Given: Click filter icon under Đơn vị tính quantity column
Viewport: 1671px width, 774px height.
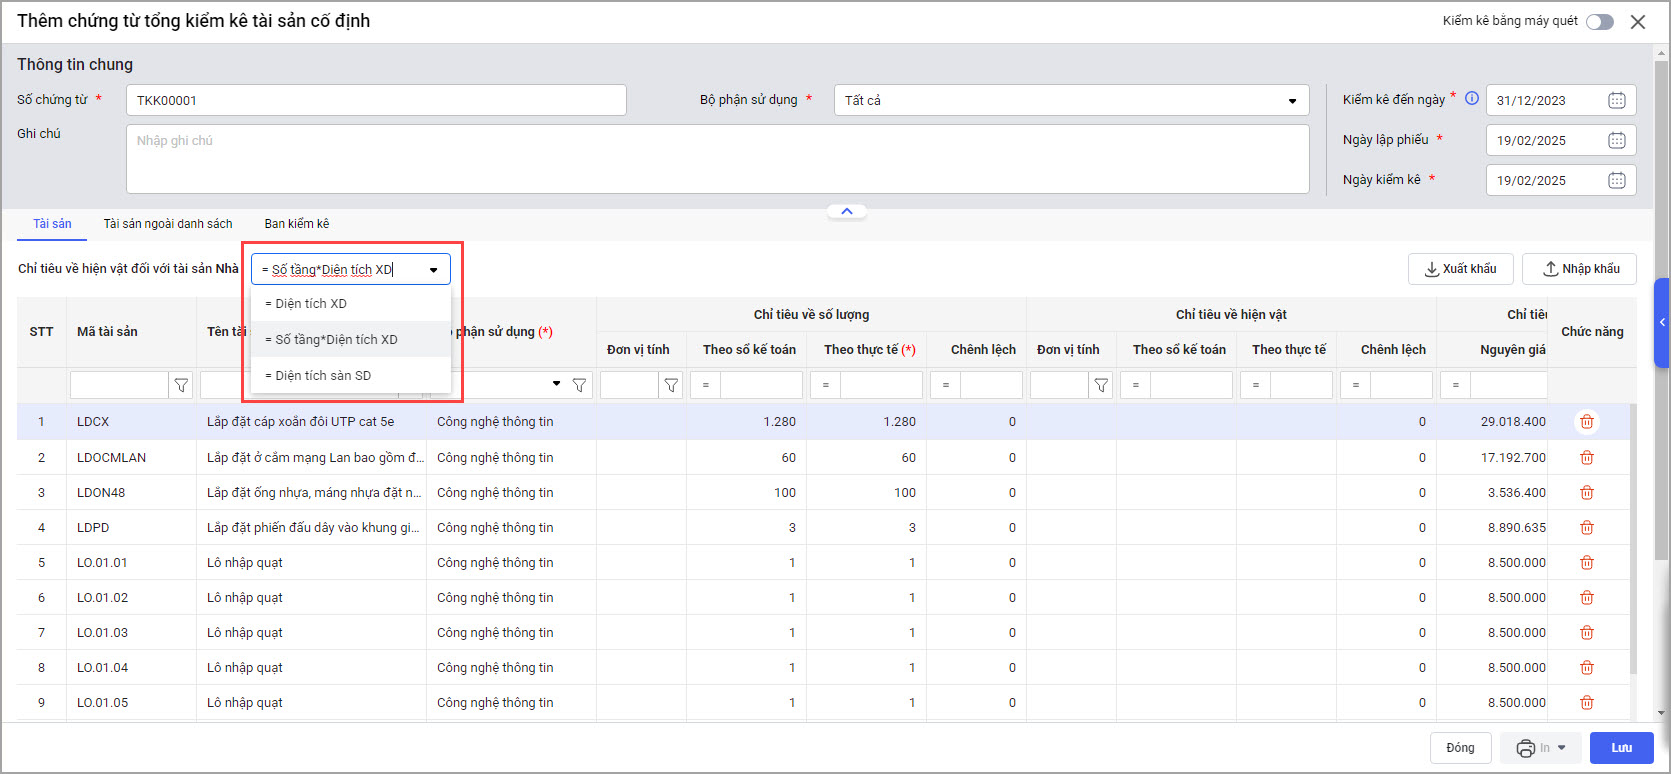Looking at the screenshot, I should coord(671,385).
